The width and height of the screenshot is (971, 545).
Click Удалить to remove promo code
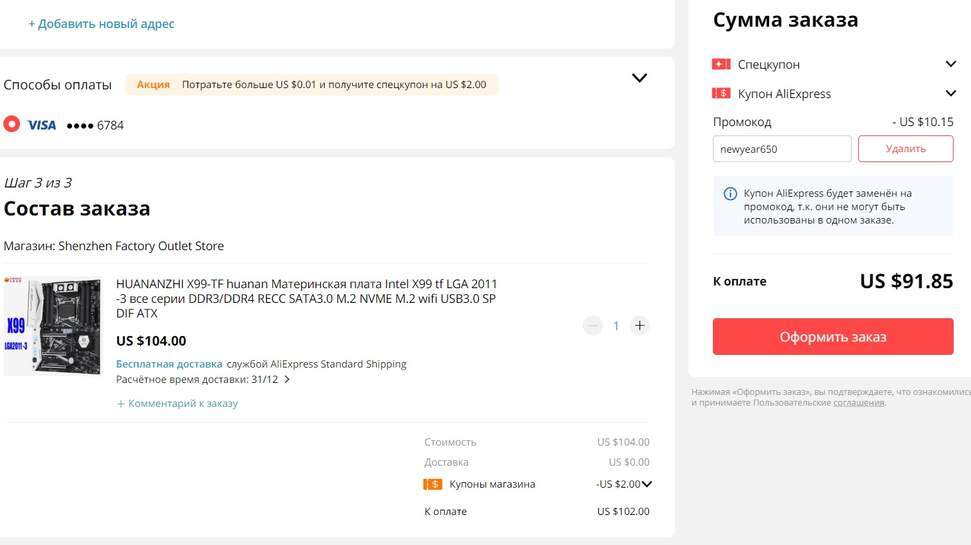click(905, 149)
